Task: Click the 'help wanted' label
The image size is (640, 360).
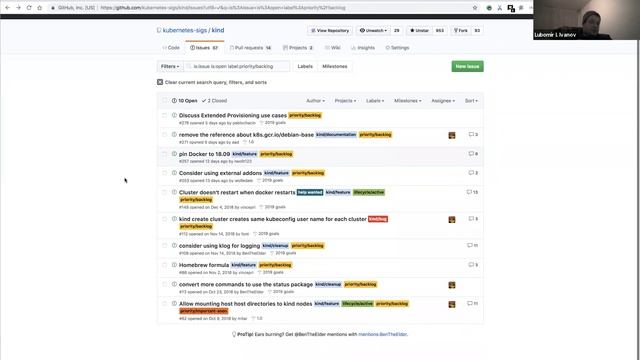Action: point(310,192)
